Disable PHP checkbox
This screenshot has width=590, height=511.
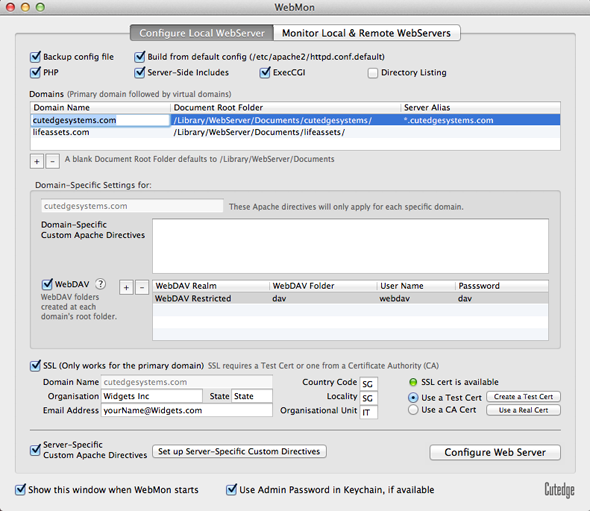pyautogui.click(x=35, y=72)
